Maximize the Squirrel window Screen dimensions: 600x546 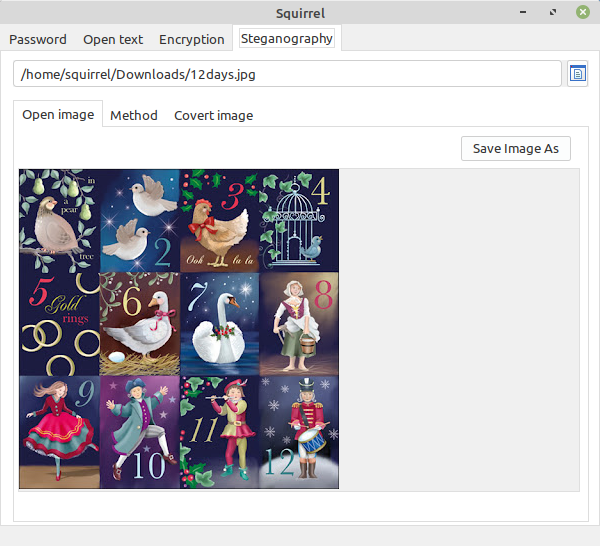tap(552, 13)
